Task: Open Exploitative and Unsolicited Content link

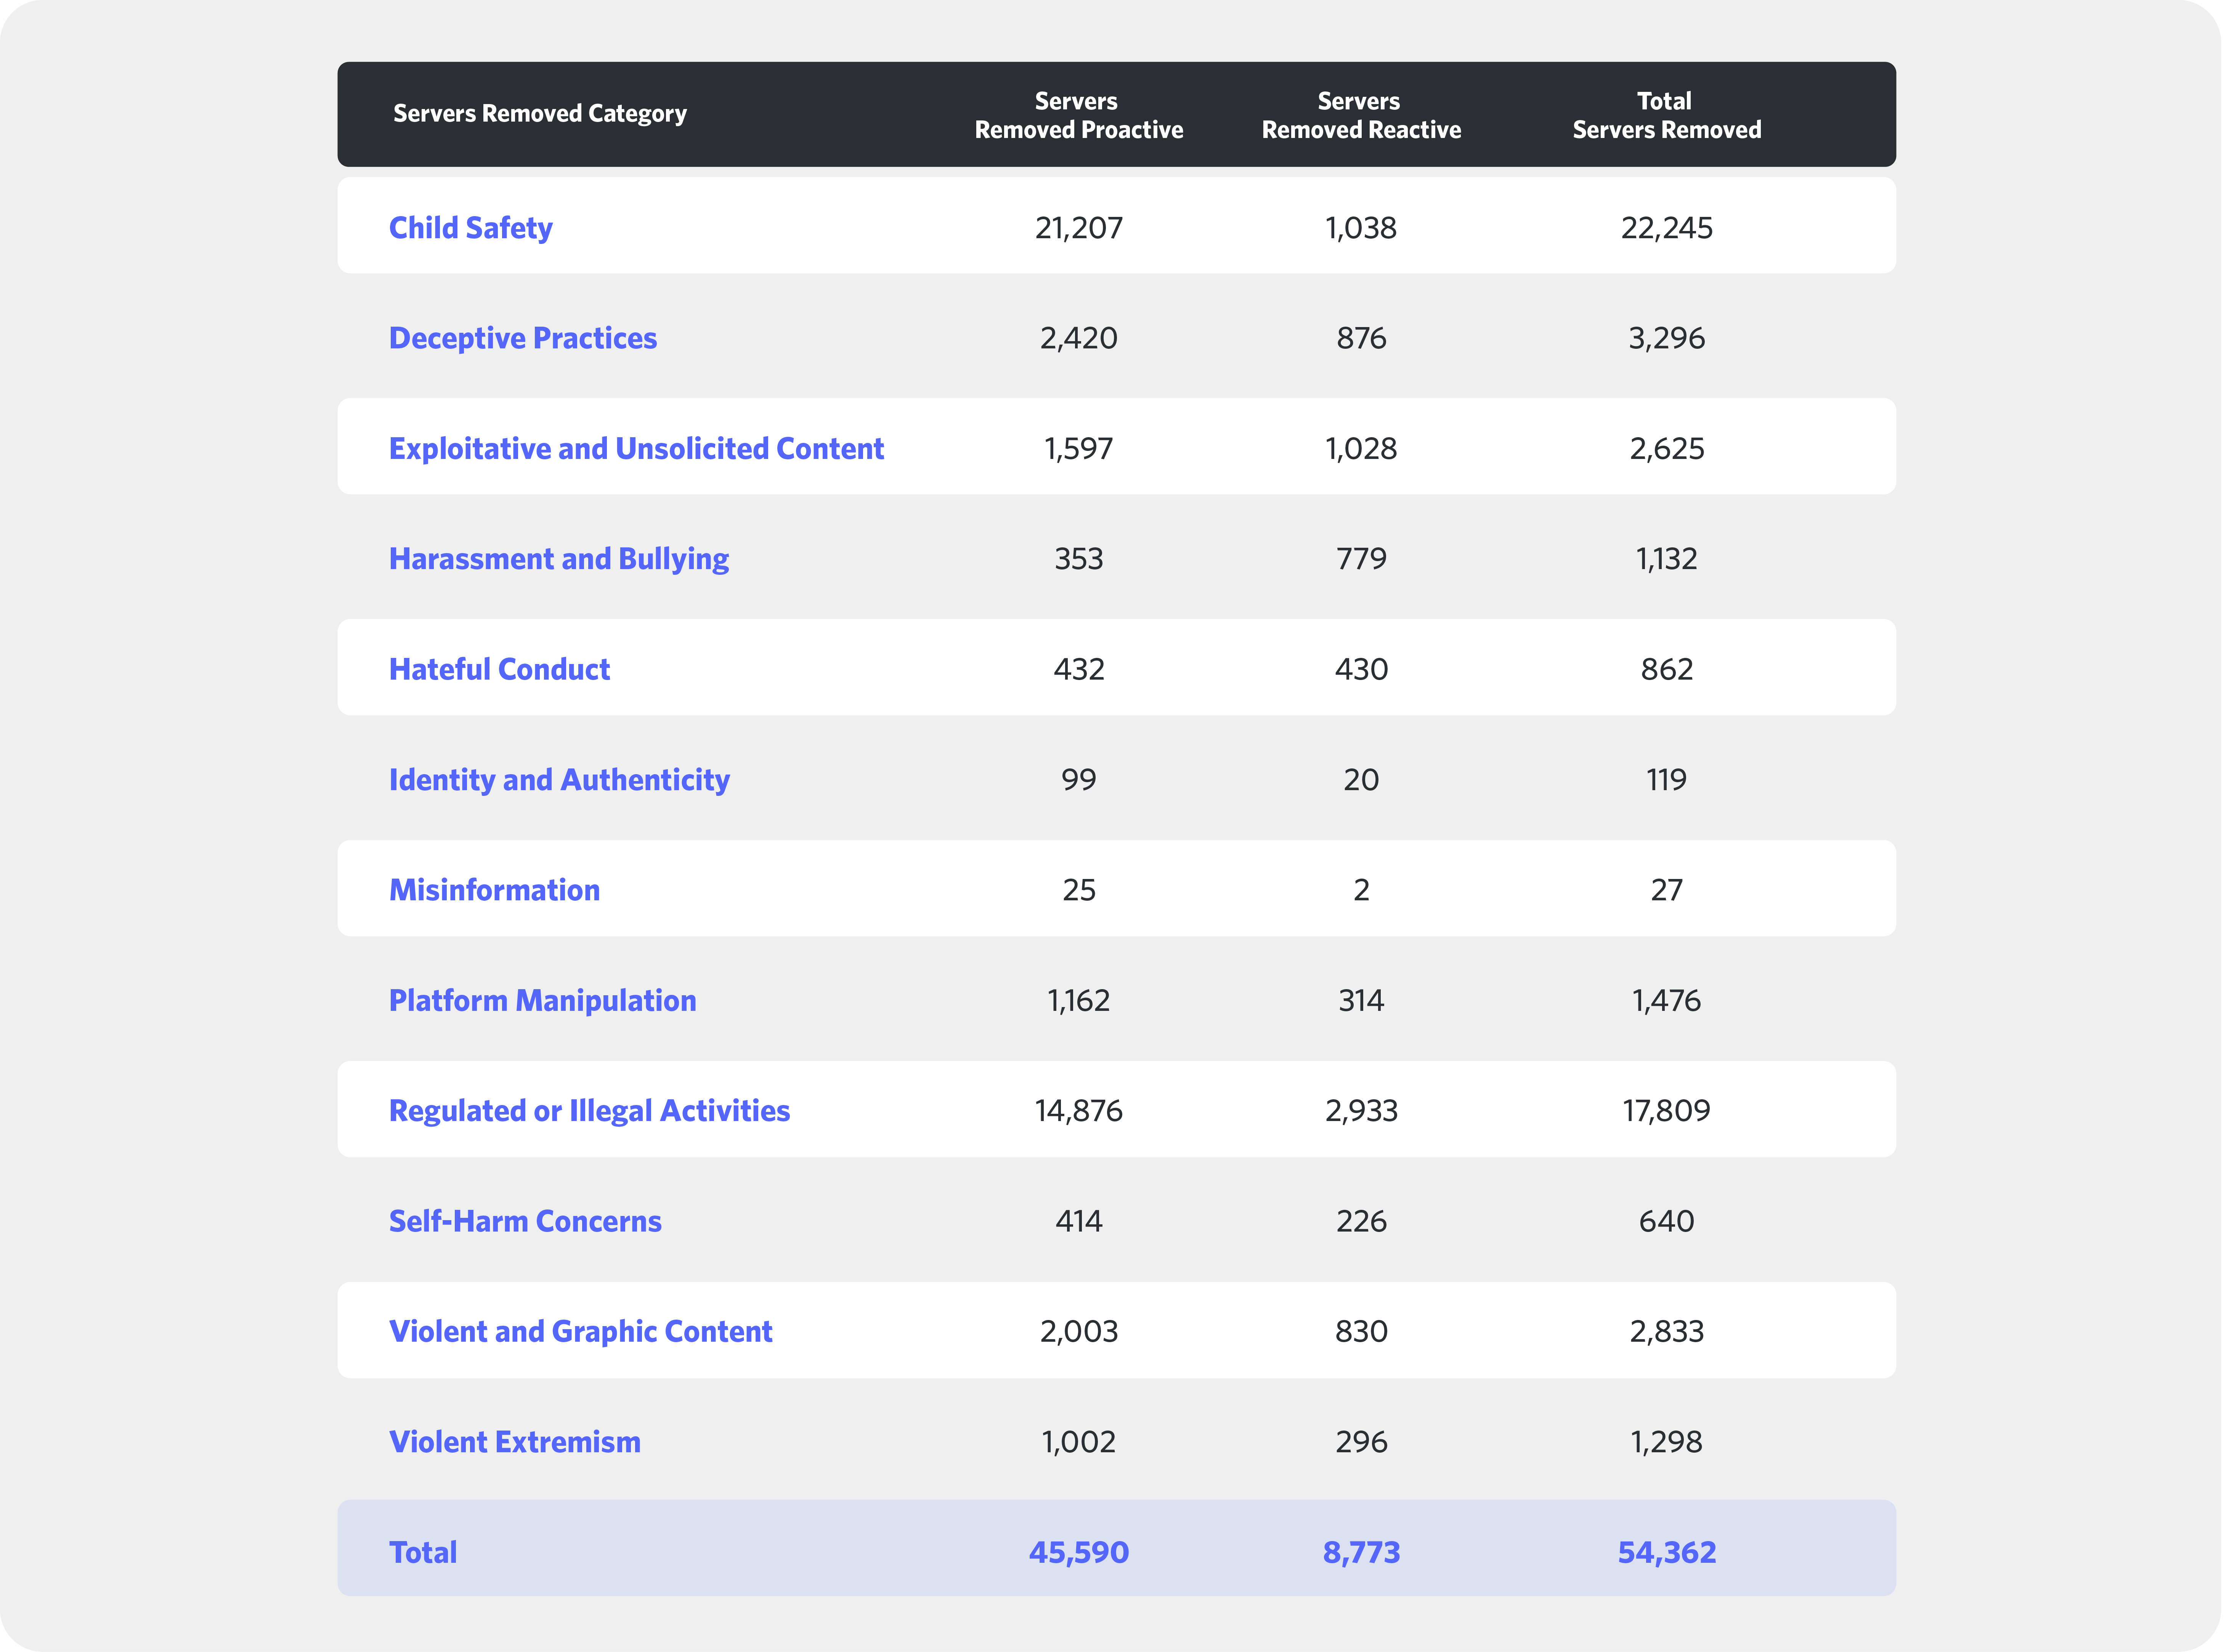Action: click(x=636, y=449)
